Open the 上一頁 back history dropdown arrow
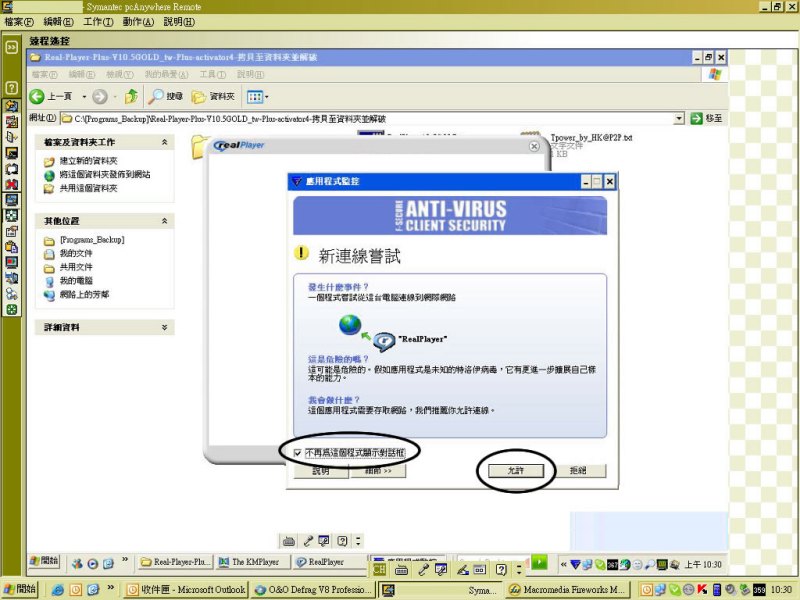This screenshot has height=600, width=800. 84,96
